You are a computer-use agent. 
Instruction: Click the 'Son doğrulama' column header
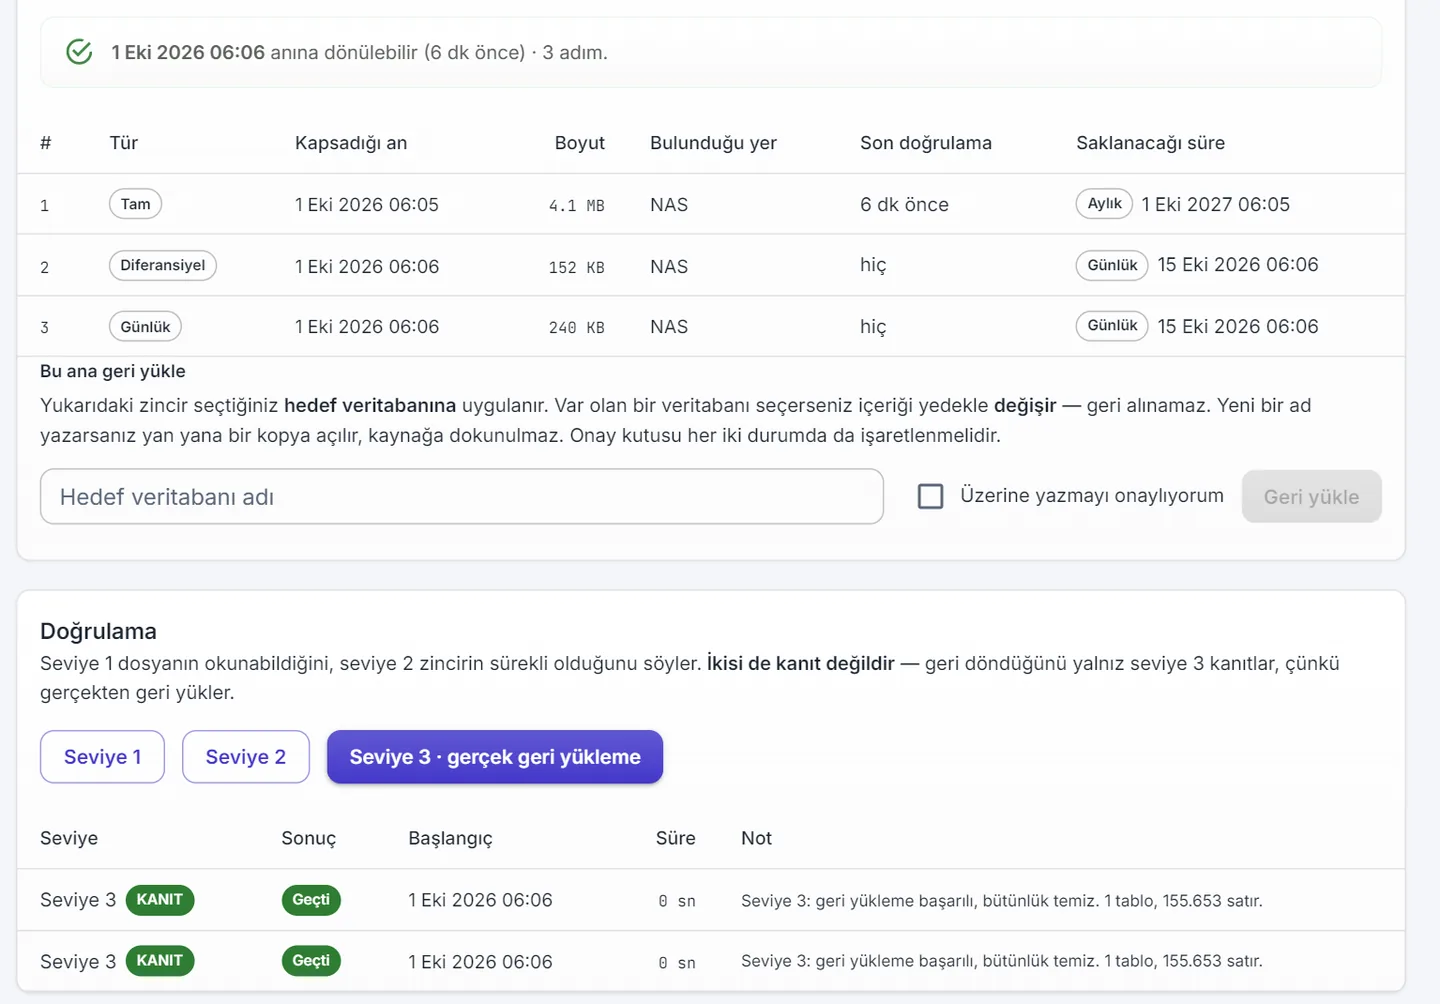pos(926,143)
